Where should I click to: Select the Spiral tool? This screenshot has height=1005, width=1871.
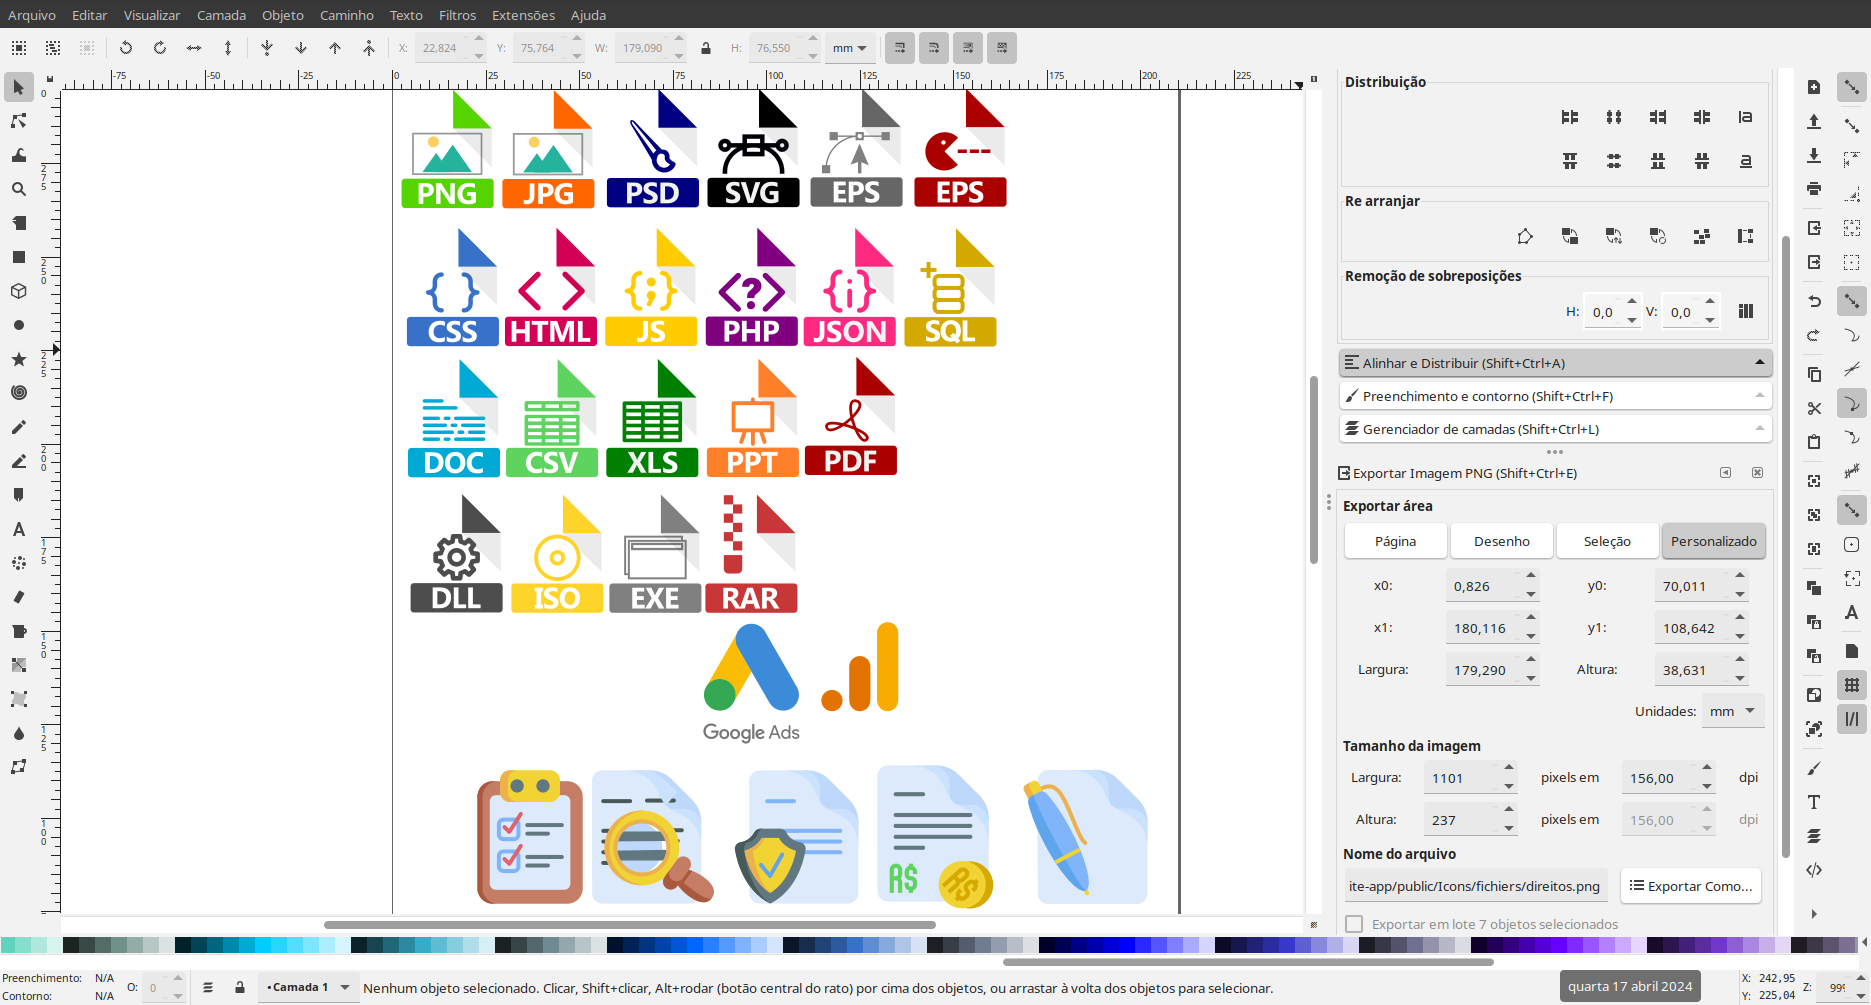coord(18,393)
